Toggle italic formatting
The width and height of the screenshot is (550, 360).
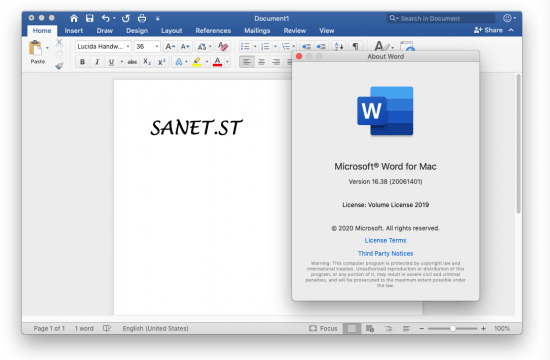pos(97,62)
